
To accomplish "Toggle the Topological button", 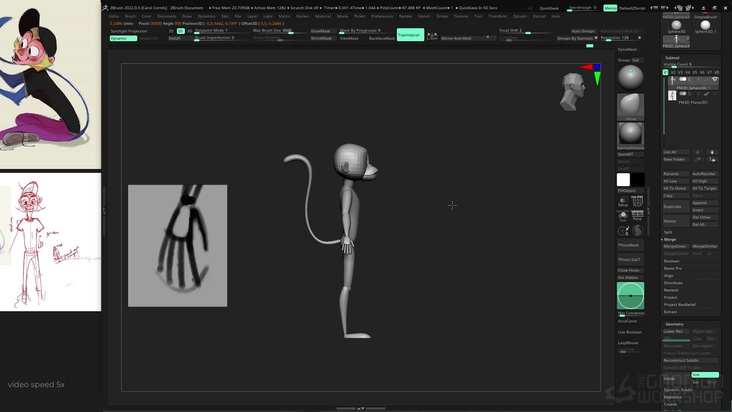I will point(410,35).
